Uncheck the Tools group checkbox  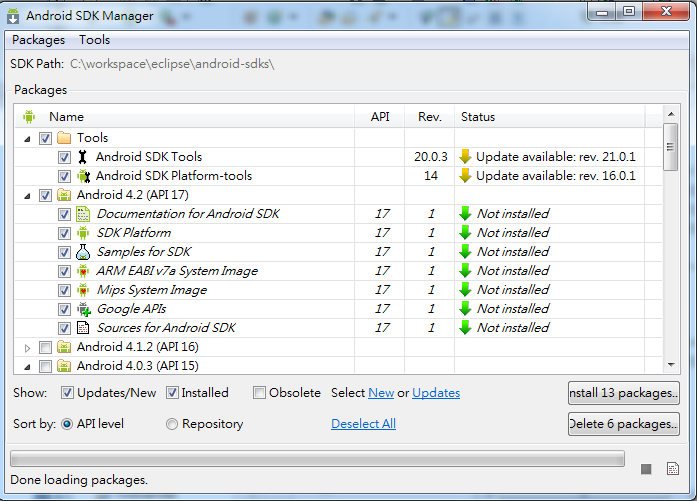pyautogui.click(x=45, y=138)
